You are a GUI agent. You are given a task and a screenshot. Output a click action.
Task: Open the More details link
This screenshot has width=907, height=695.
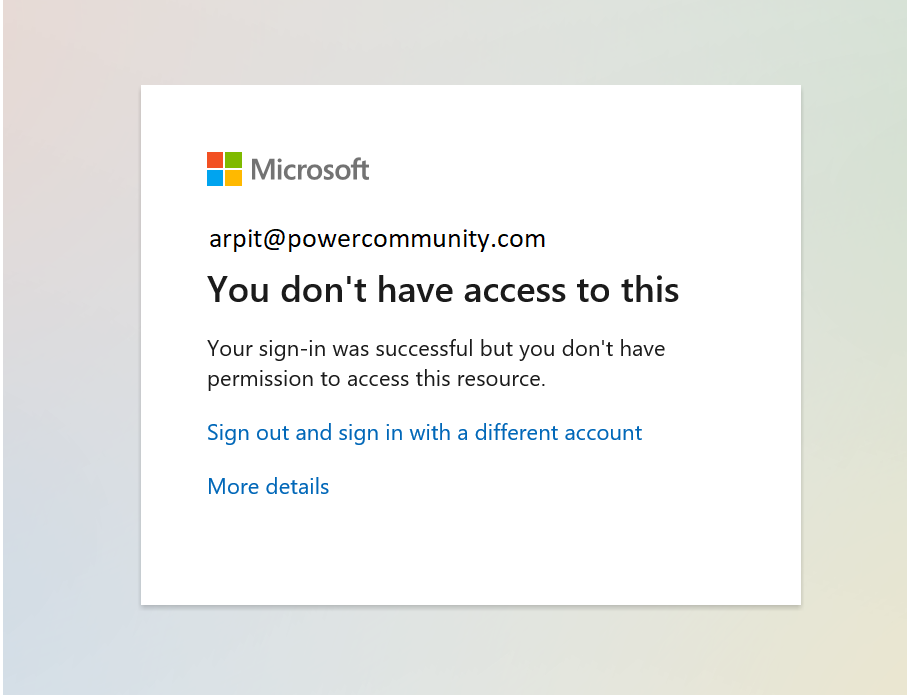click(x=268, y=487)
